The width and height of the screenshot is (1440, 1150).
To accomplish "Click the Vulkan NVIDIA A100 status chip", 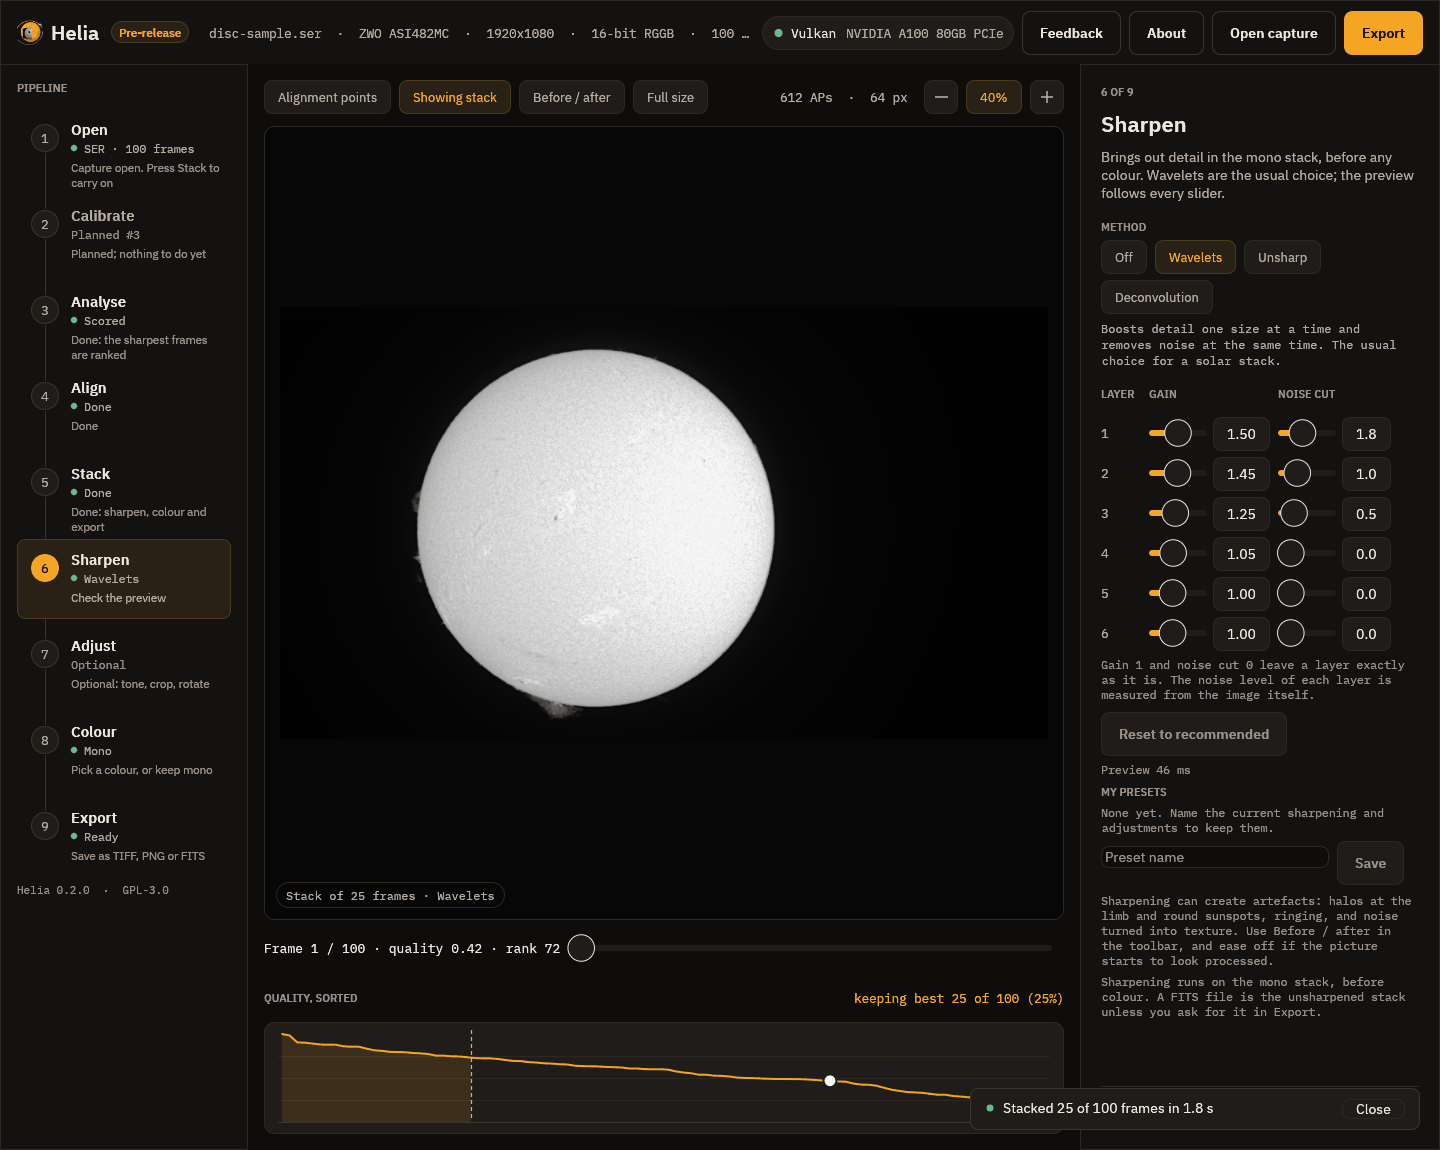I will (x=888, y=33).
